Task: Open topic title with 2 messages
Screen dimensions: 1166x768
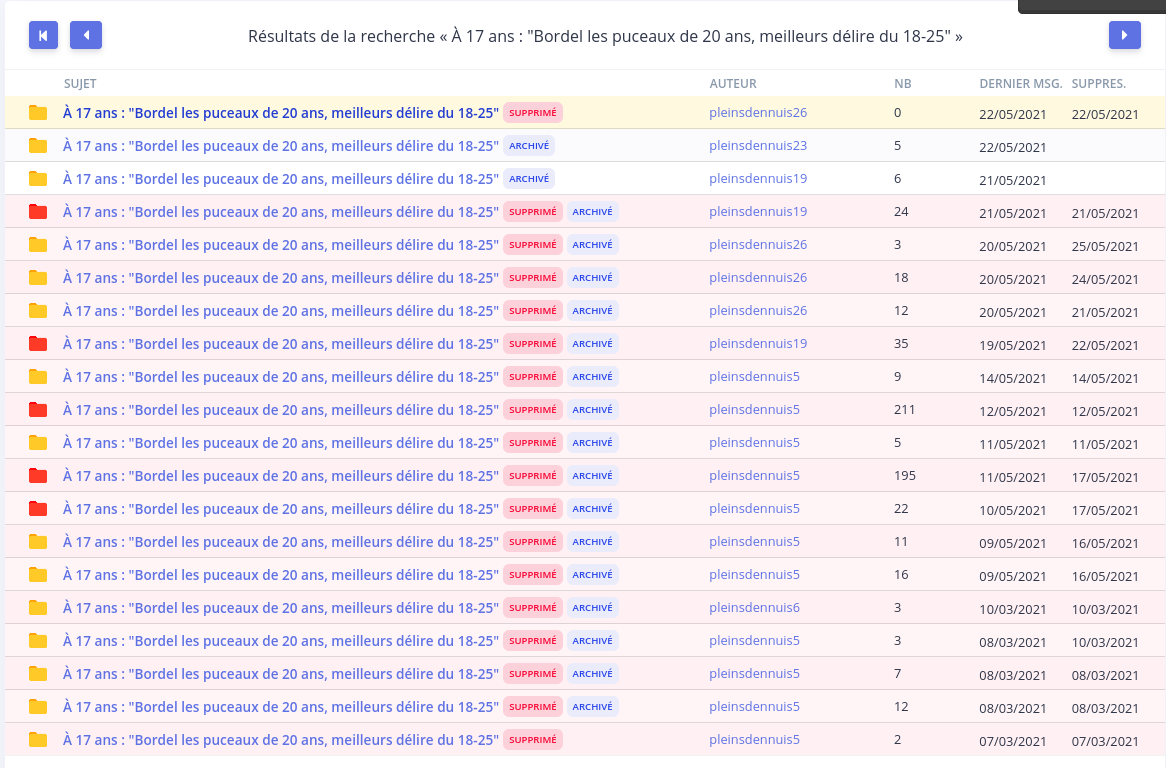Action: (280, 740)
